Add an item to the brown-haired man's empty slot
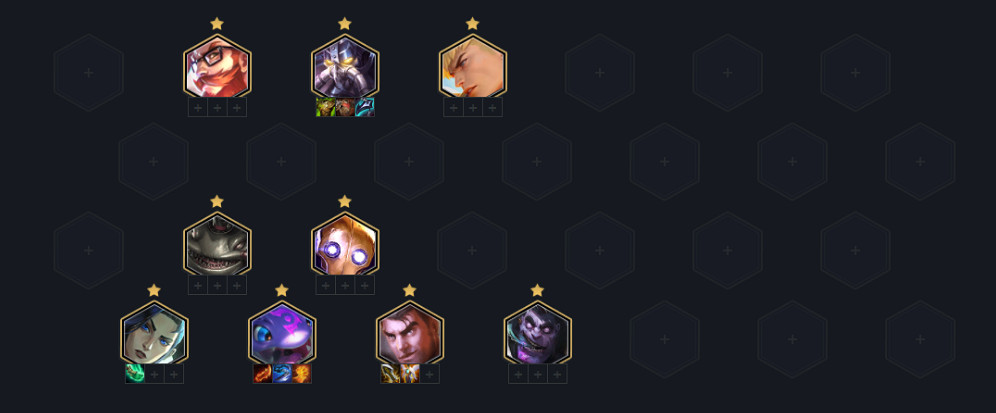The image size is (996, 413). (x=429, y=374)
